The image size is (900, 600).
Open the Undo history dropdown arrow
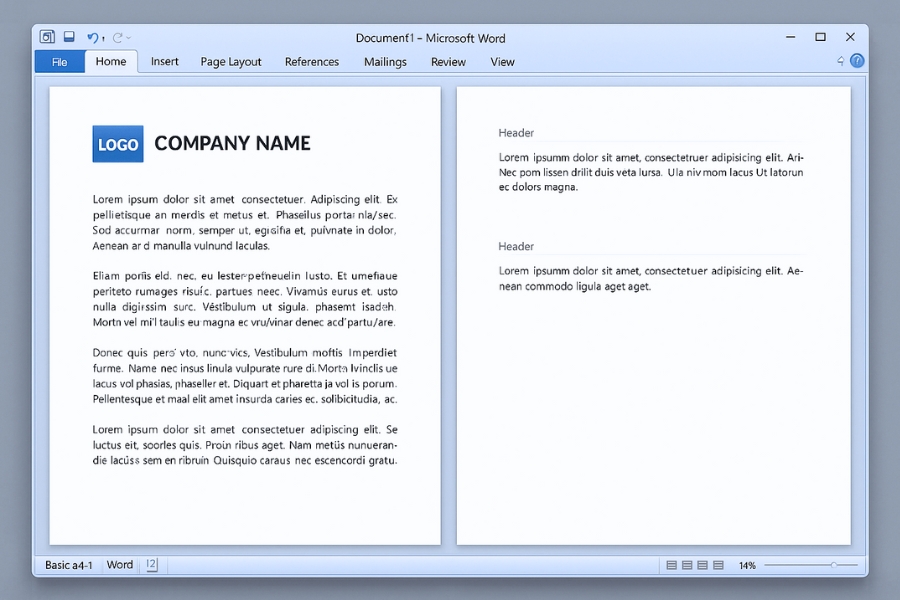(x=103, y=40)
